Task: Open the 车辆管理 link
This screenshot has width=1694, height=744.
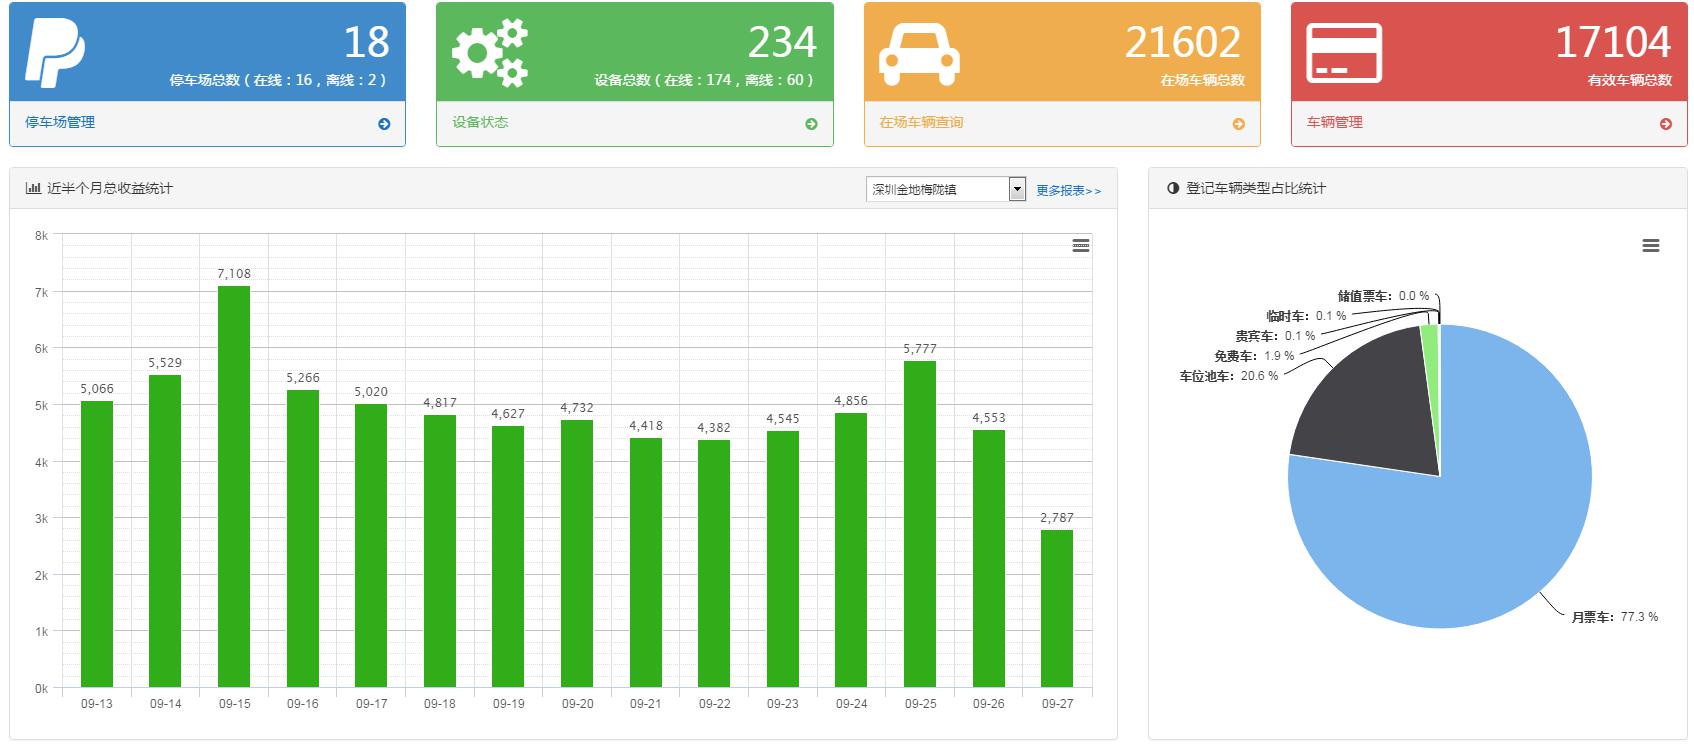Action: pyautogui.click(x=1334, y=122)
